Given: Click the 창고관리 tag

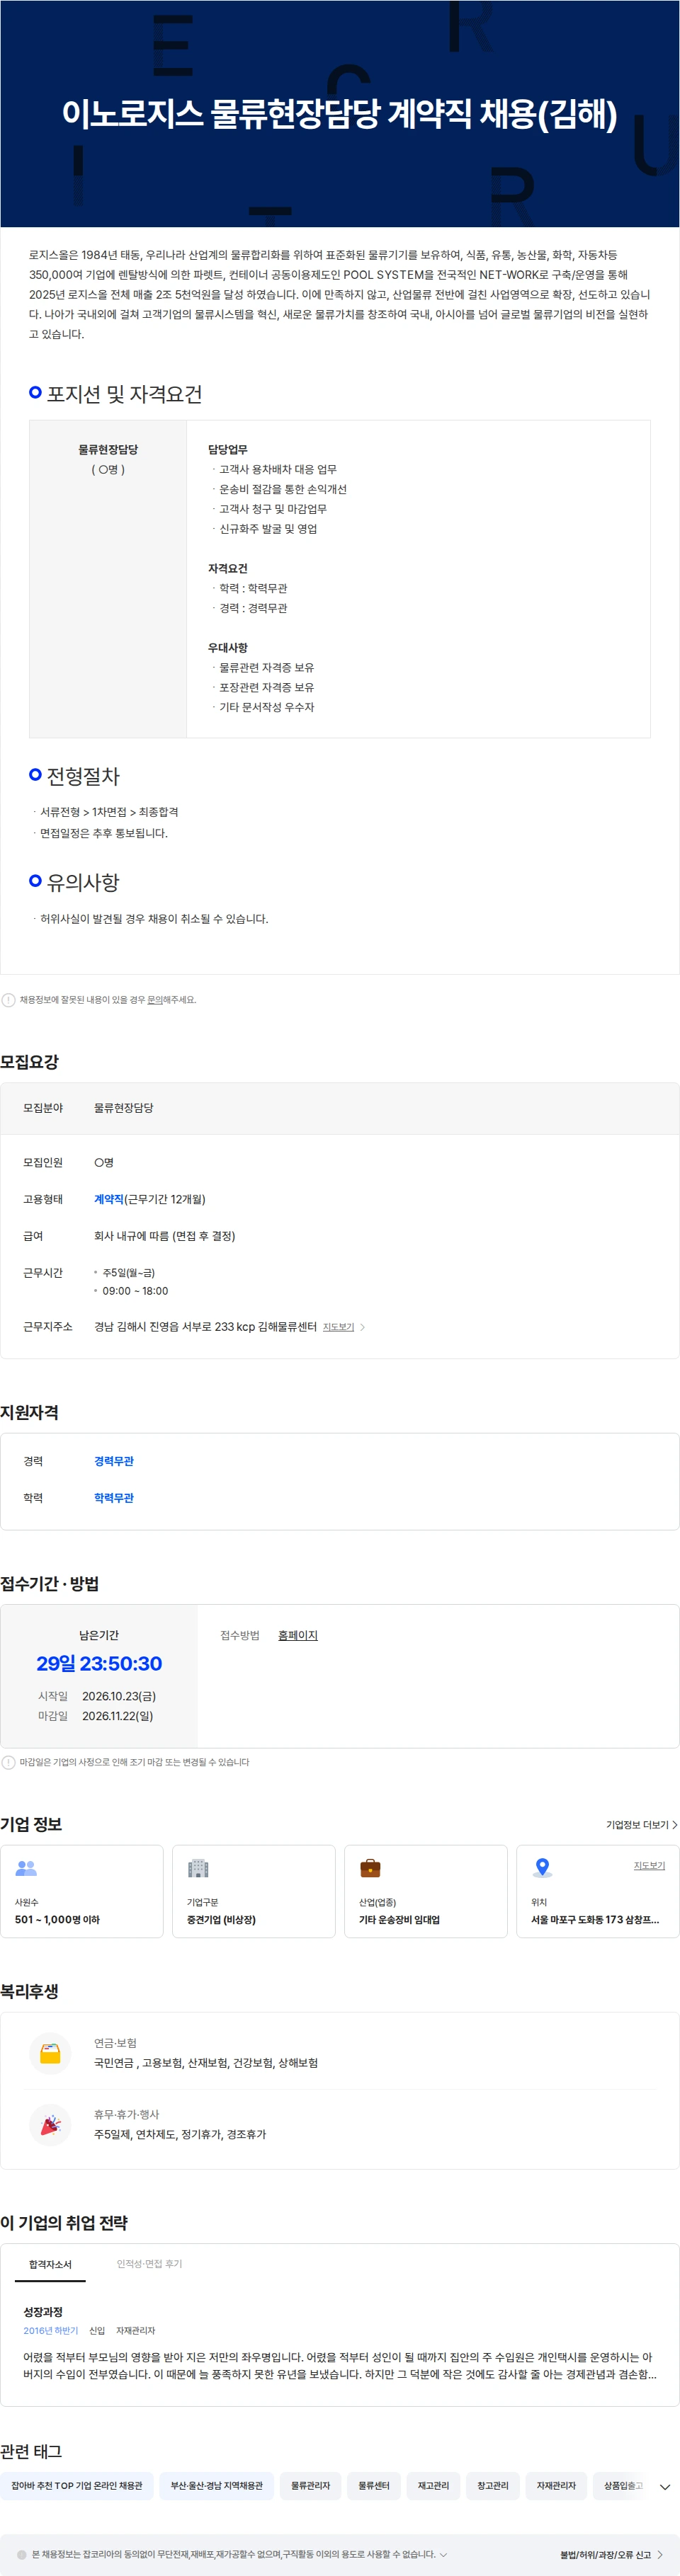Looking at the screenshot, I should [493, 2486].
